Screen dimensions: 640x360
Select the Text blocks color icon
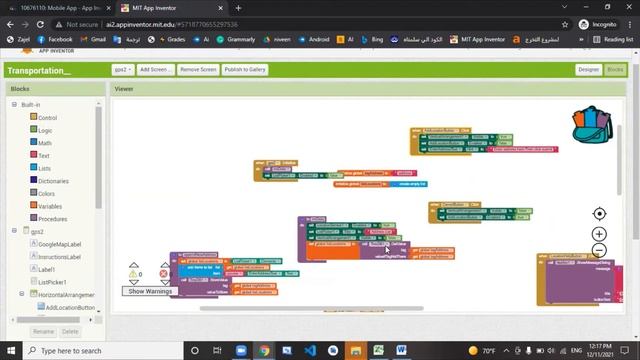[x=33, y=155]
